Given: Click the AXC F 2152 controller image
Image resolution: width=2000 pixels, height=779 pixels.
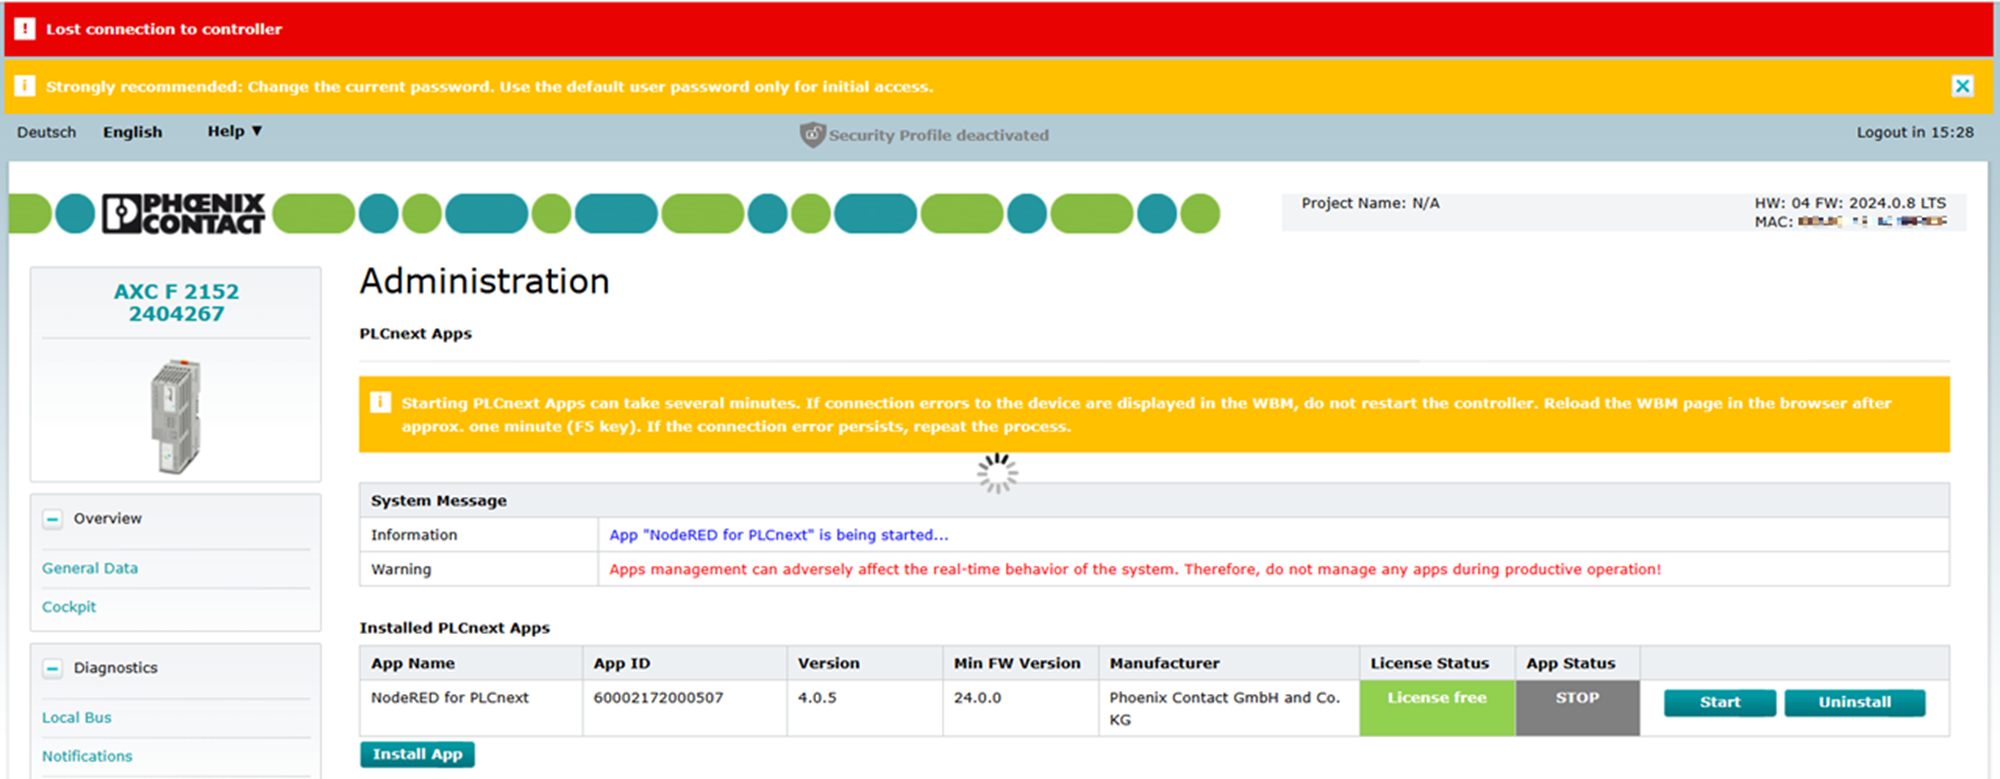Looking at the screenshot, I should tap(176, 416).
